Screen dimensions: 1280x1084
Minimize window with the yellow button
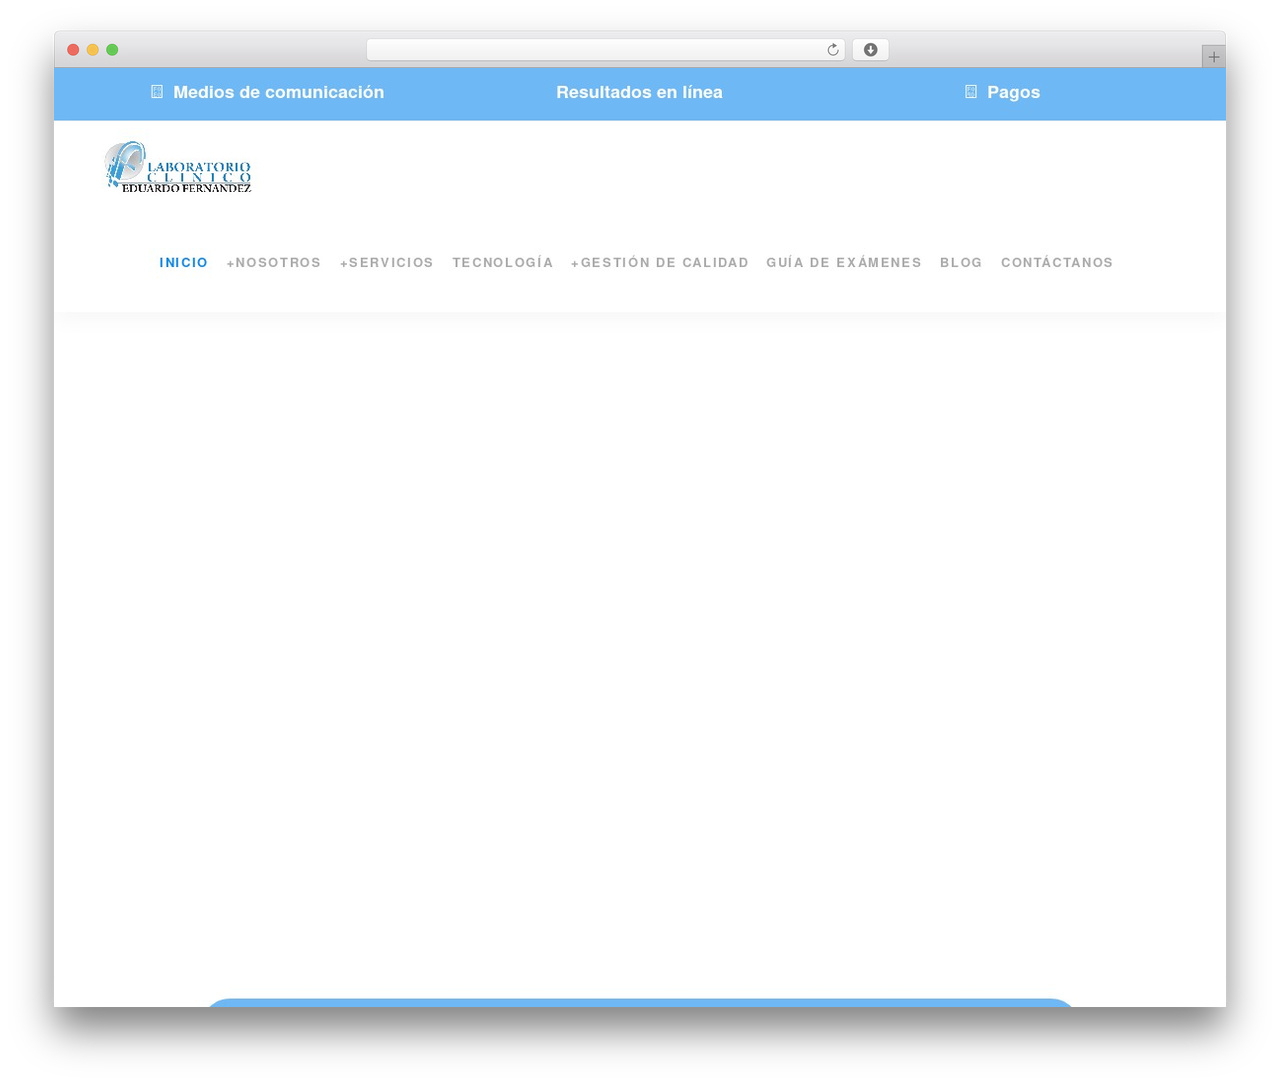point(93,50)
